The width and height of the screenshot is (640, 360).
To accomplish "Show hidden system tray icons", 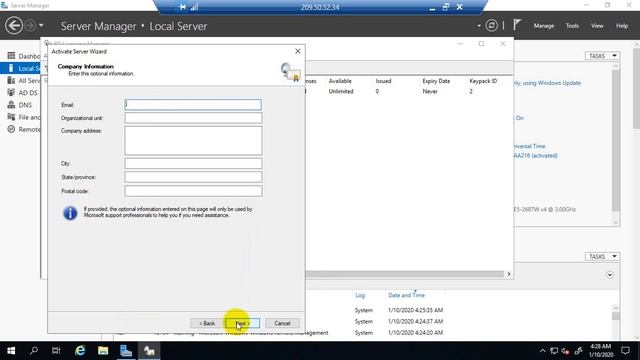I will click(542, 351).
